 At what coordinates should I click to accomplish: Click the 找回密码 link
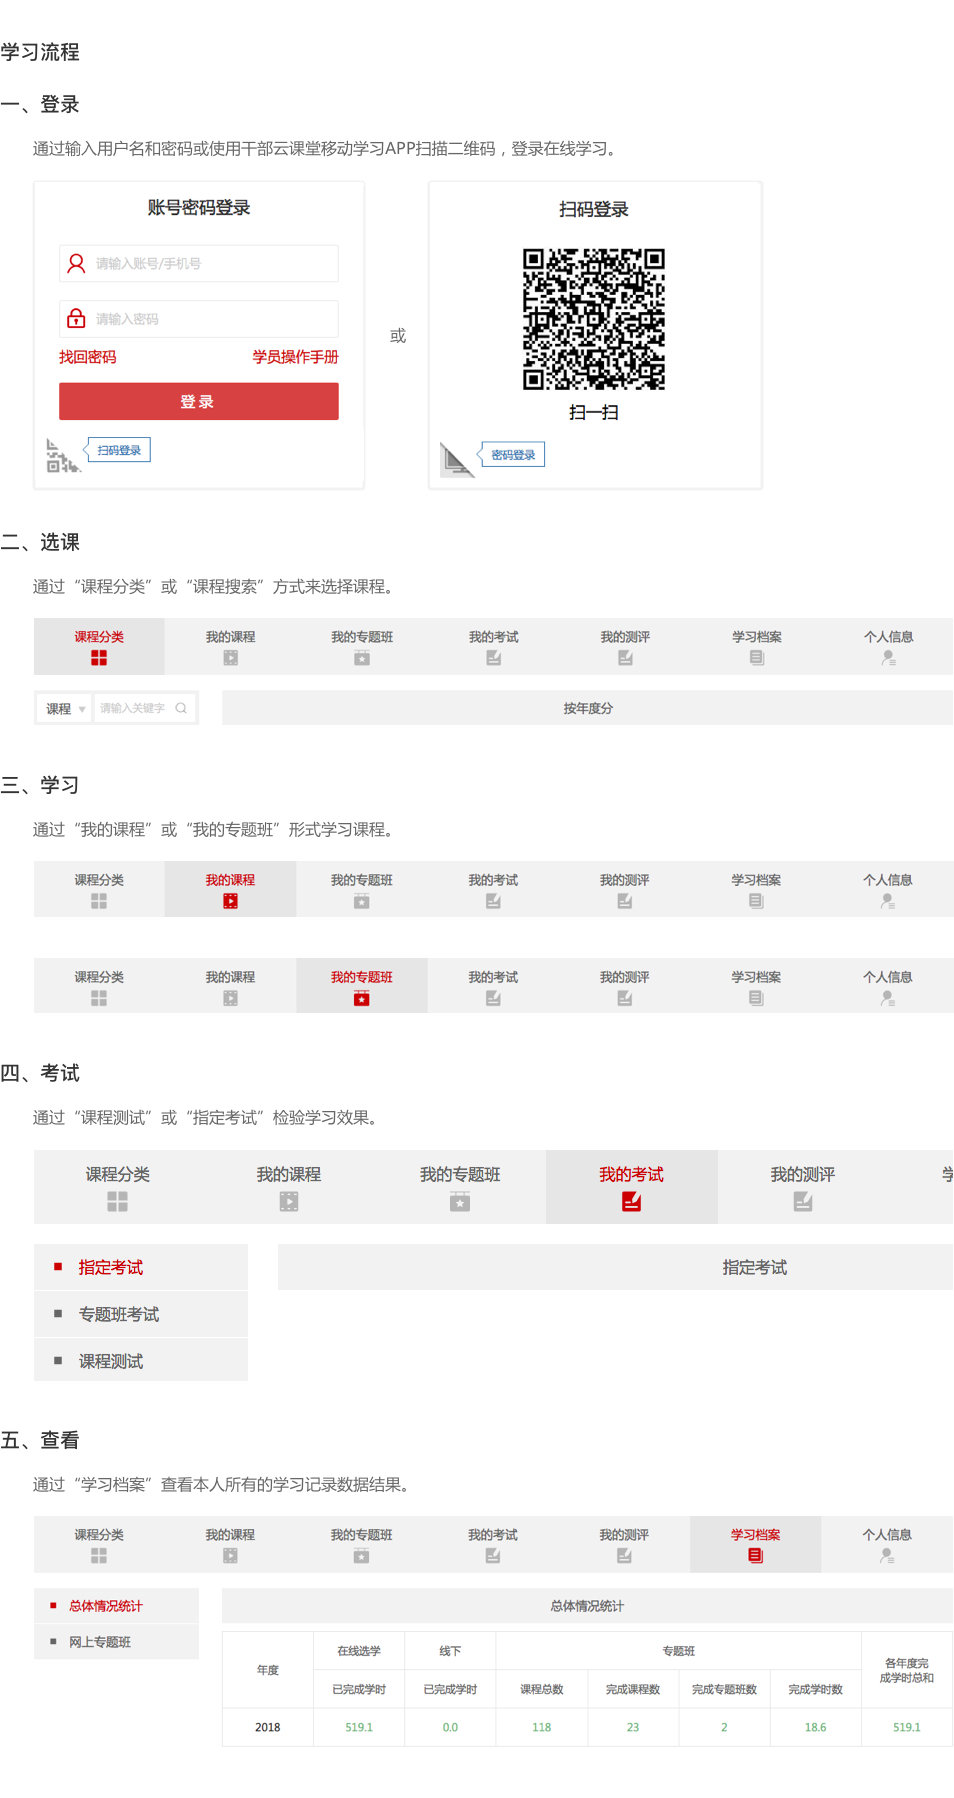pyautogui.click(x=87, y=357)
